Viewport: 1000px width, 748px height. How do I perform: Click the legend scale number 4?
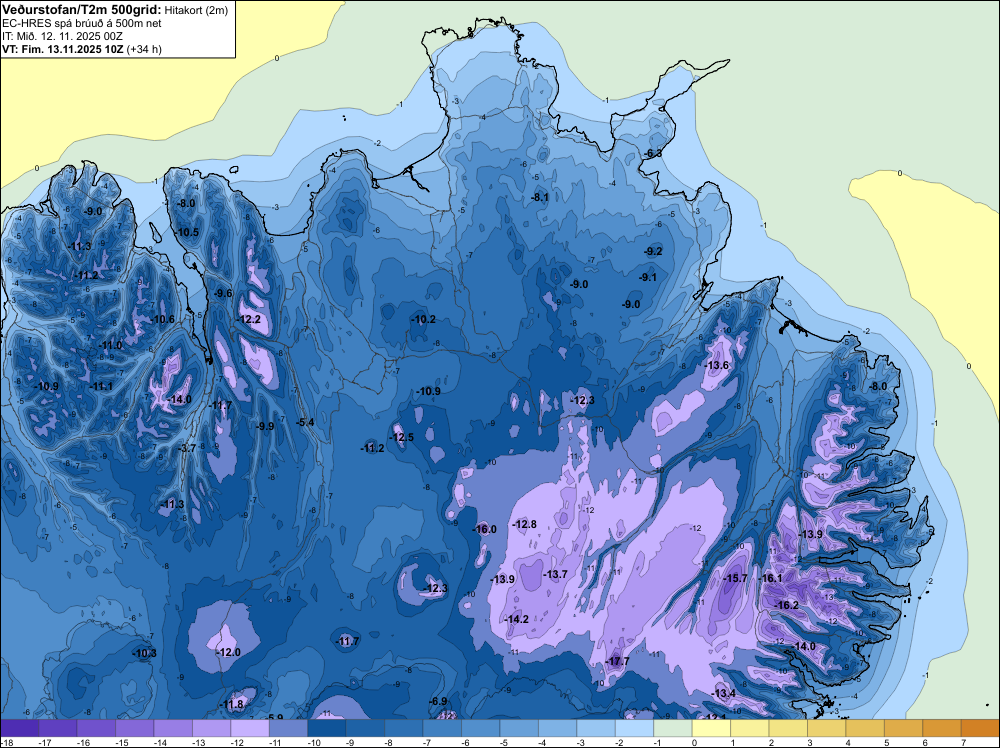(x=848, y=742)
